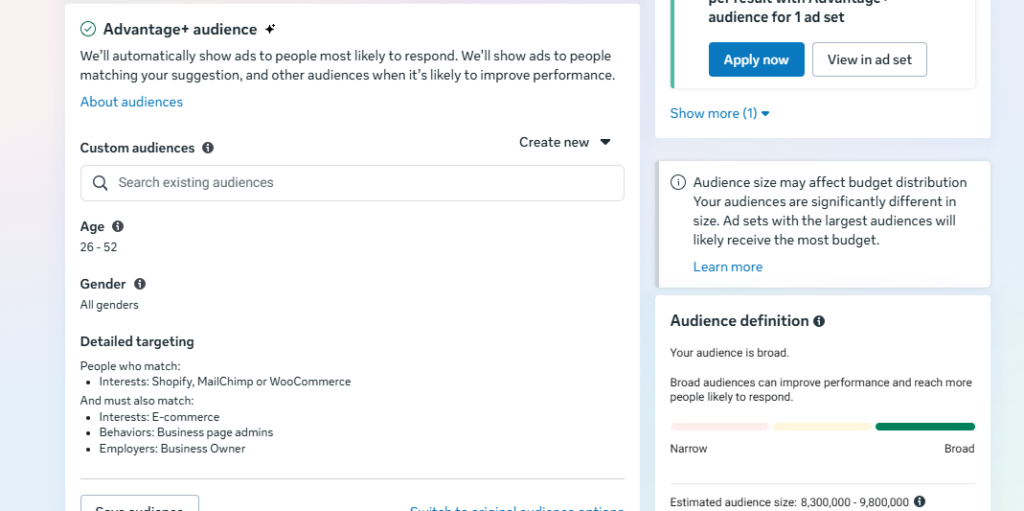Show the Age info icon tooltip
The height and width of the screenshot is (511, 1024).
coord(118,227)
